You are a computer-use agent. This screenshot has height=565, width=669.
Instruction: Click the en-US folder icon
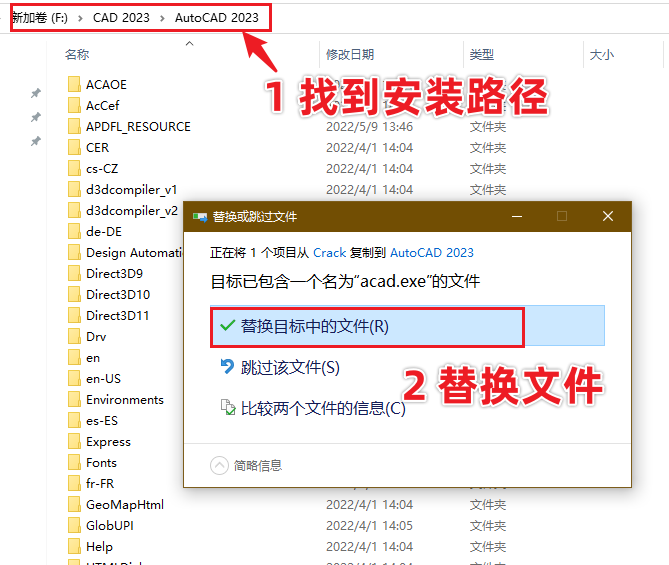[x=74, y=378]
